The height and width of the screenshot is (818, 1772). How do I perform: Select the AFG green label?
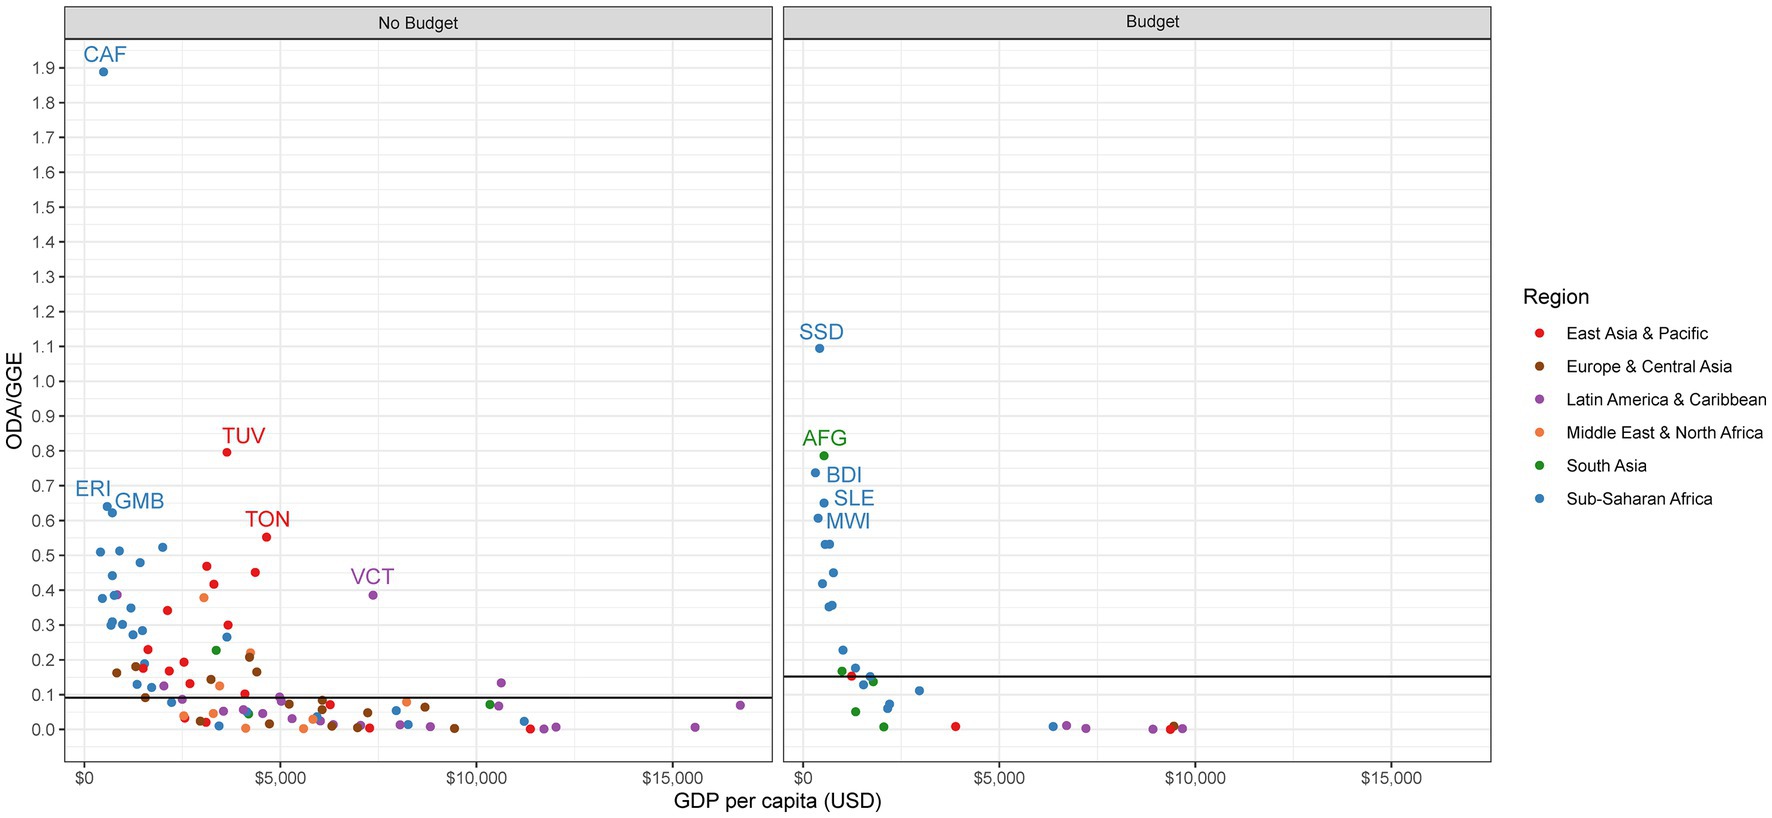tap(825, 438)
